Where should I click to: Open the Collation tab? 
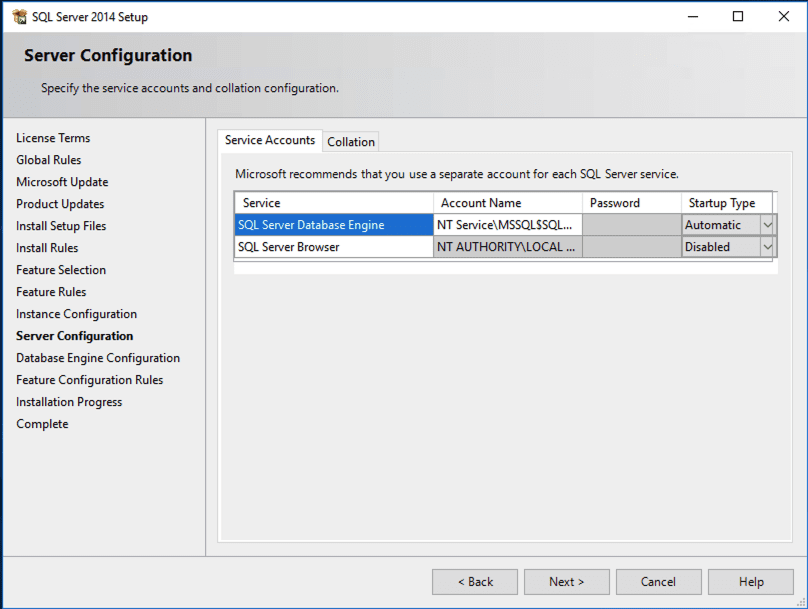[351, 142]
